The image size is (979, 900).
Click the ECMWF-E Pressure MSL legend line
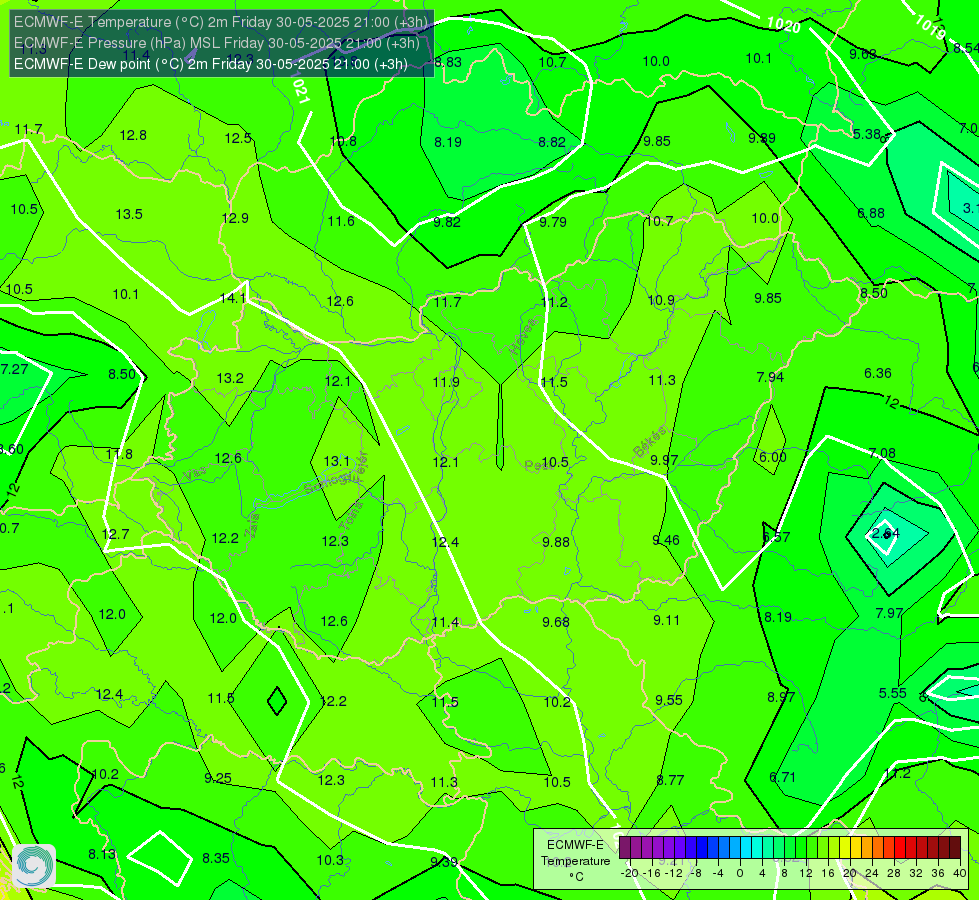tap(217, 43)
